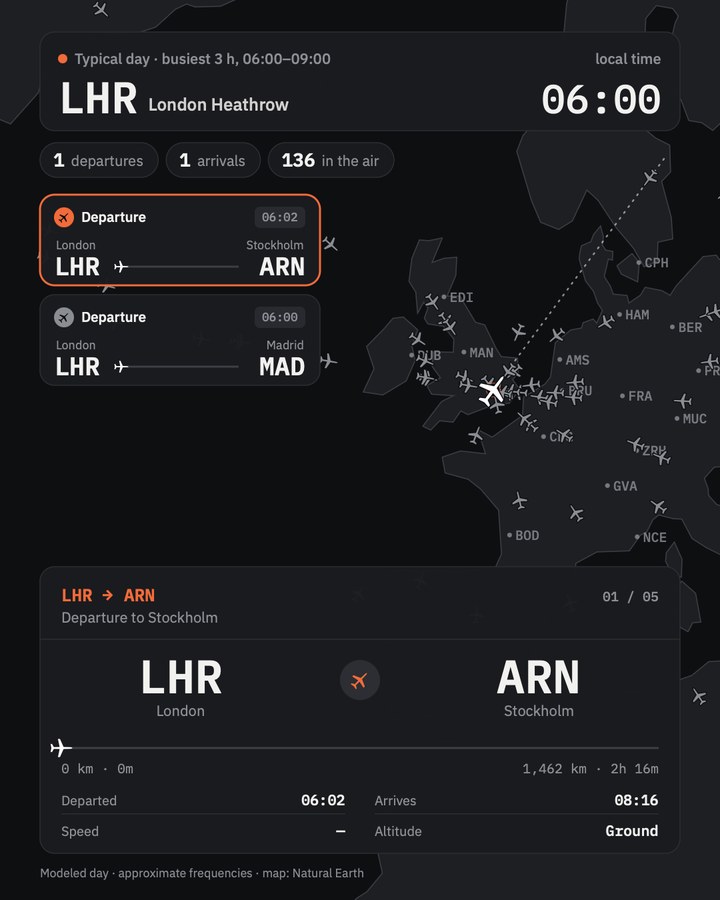
Task: Click the 06:00 time badge on Madrid card
Action: click(x=280, y=317)
